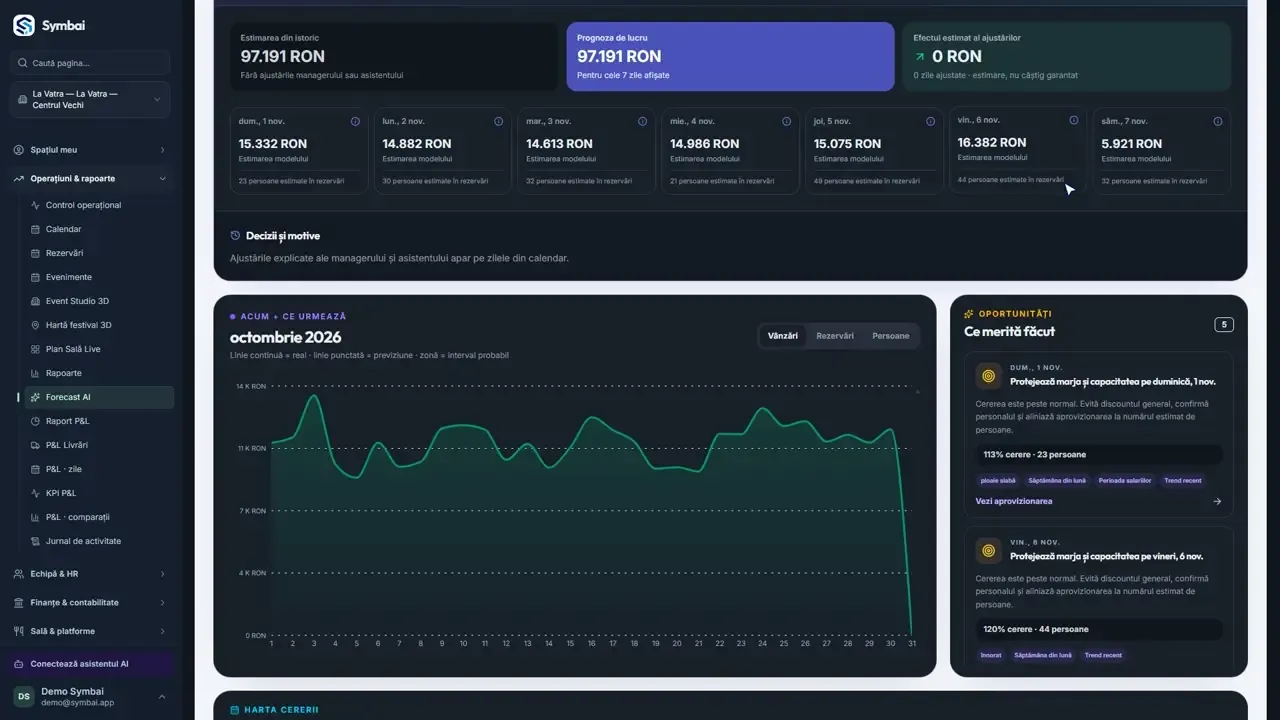Viewport: 1280px width, 720px height.
Task: Open the Demo Symbai account menu
Action: 90,696
